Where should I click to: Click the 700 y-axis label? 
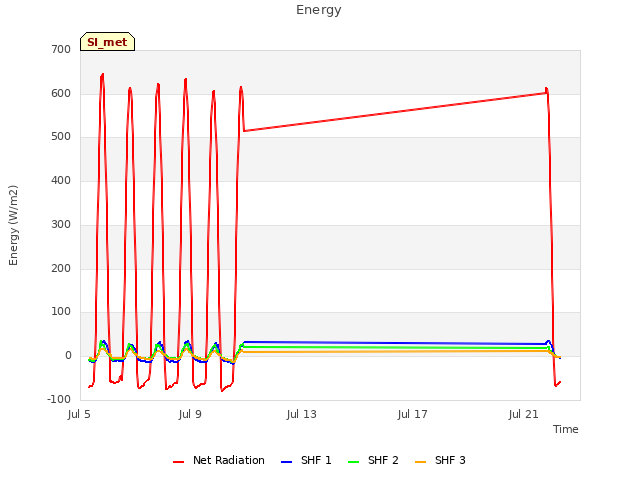pyautogui.click(x=61, y=49)
